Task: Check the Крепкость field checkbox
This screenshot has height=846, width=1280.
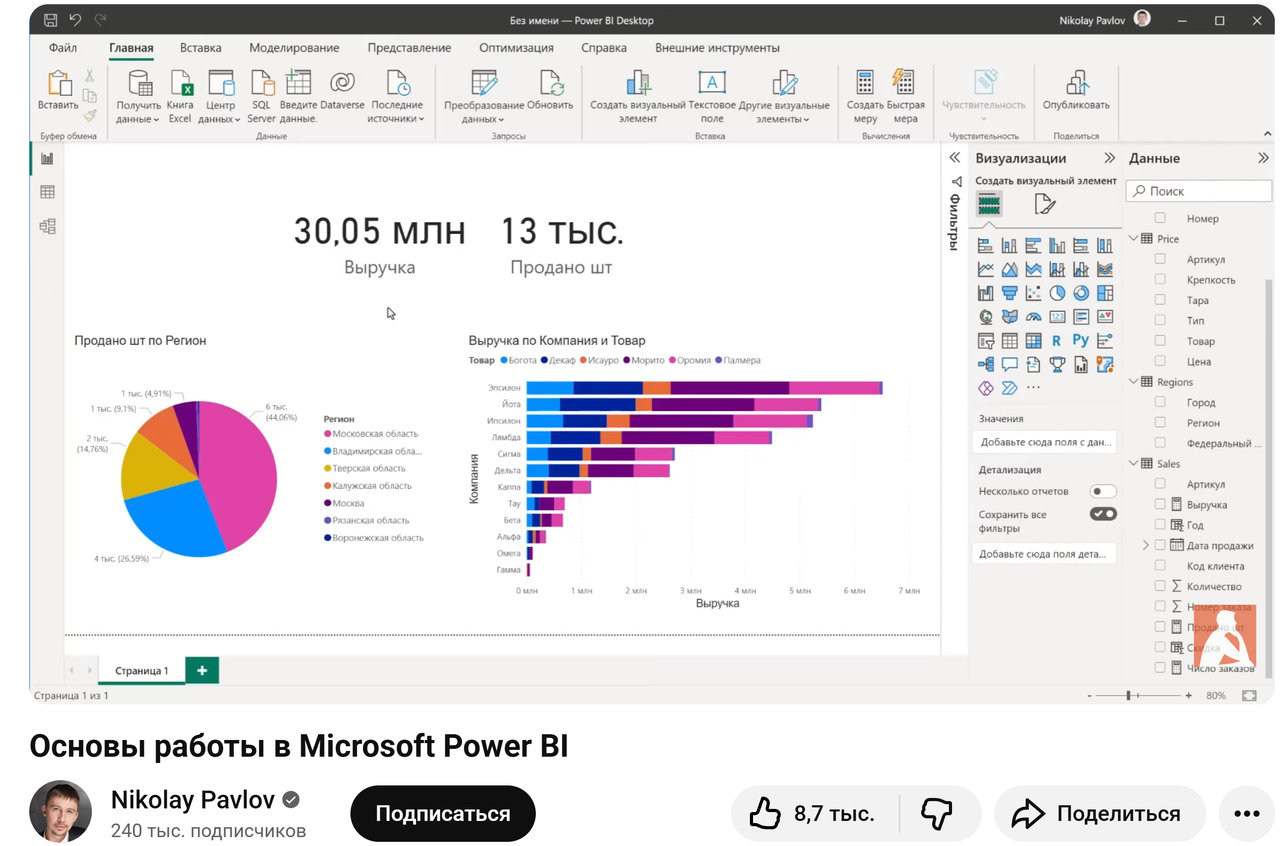Action: (1160, 279)
